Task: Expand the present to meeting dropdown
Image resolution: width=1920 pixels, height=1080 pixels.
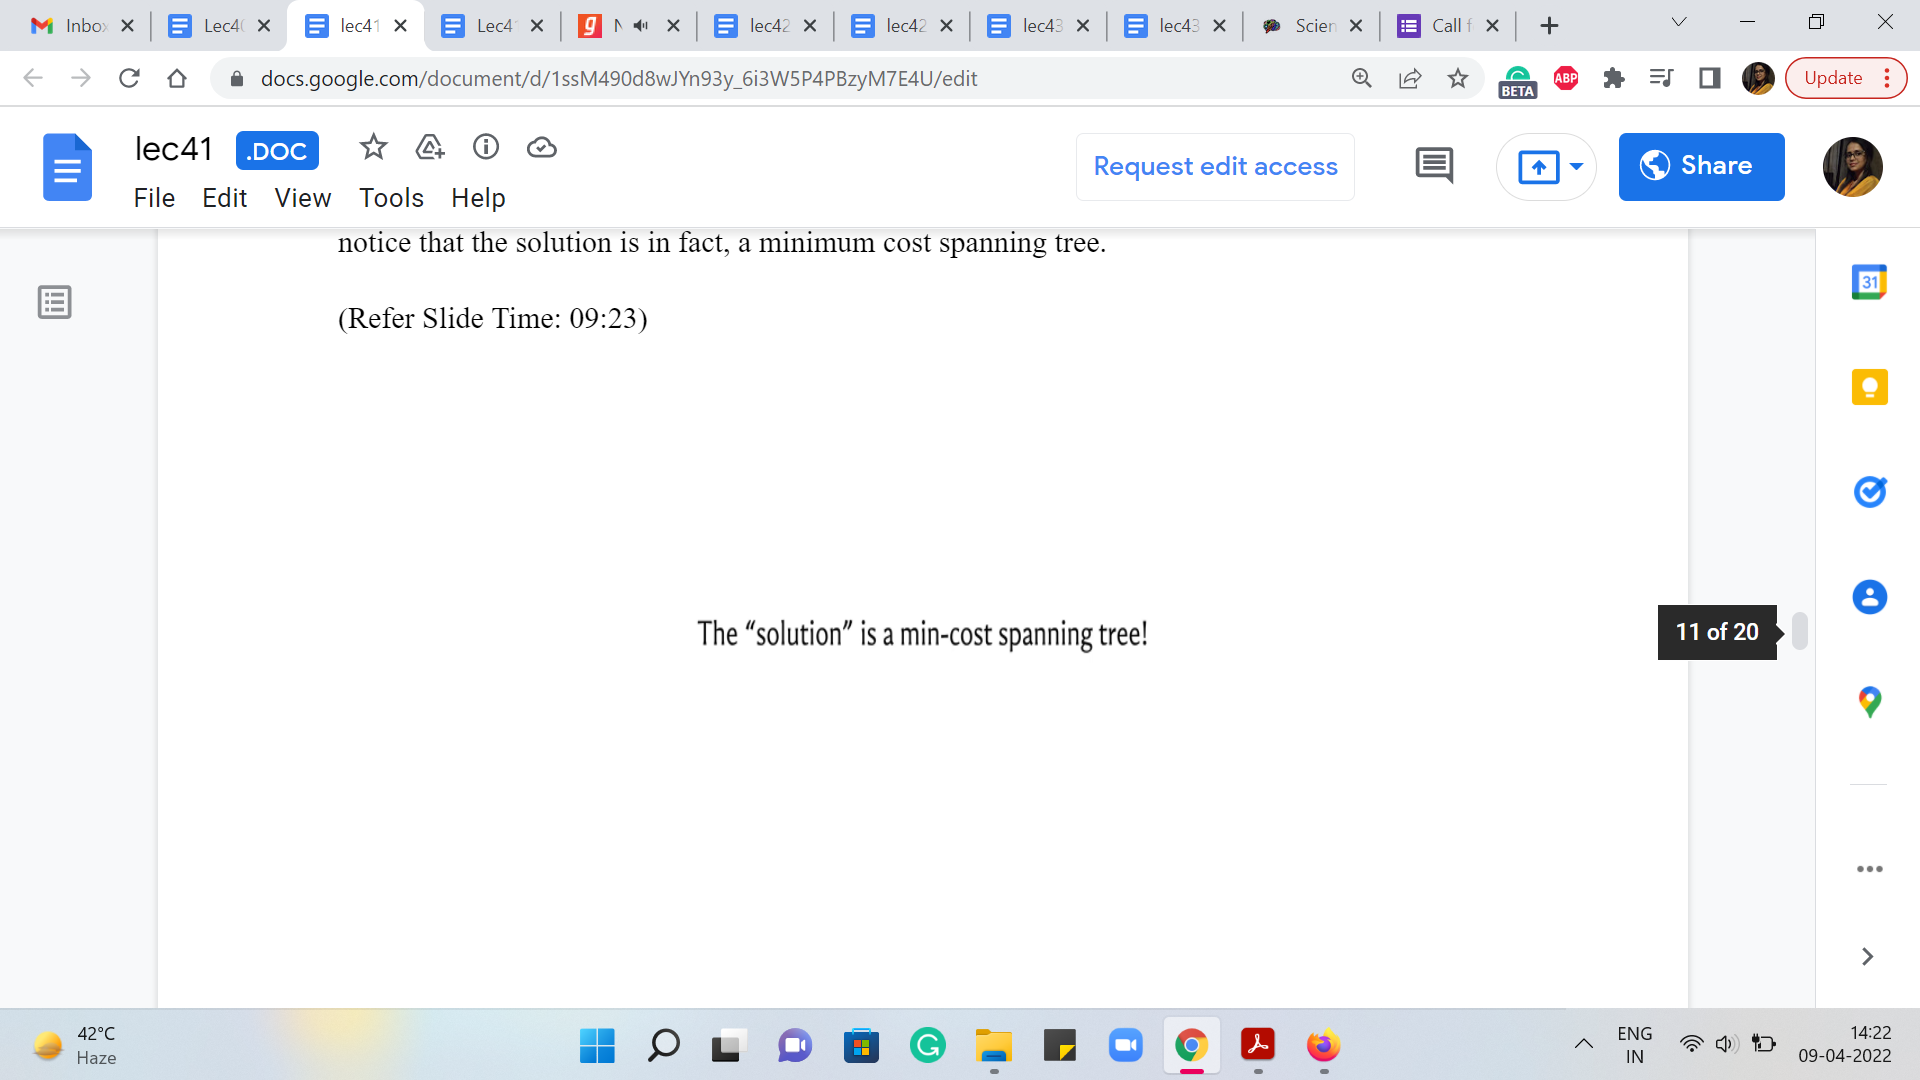Action: (1577, 166)
